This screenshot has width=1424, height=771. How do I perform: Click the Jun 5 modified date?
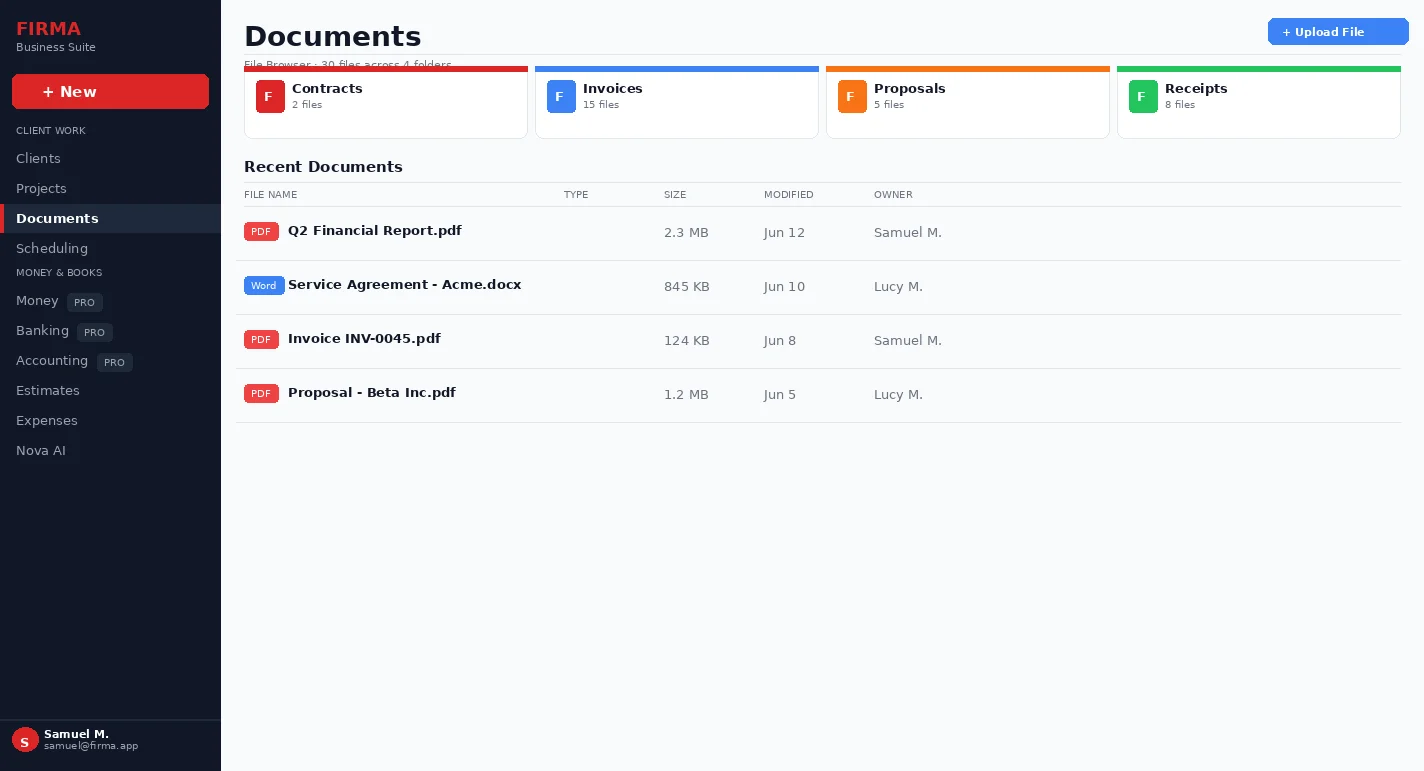pos(780,395)
